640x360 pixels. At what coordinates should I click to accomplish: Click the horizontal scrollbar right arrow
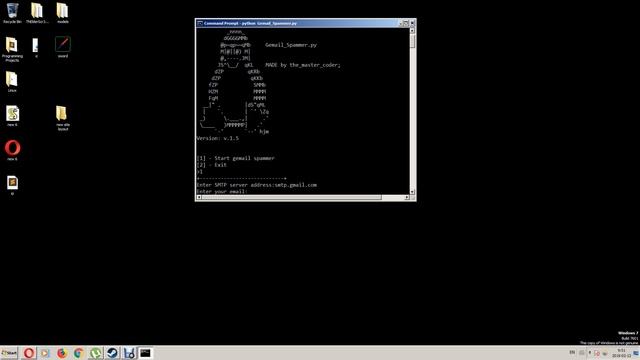pyautogui.click(x=407, y=197)
